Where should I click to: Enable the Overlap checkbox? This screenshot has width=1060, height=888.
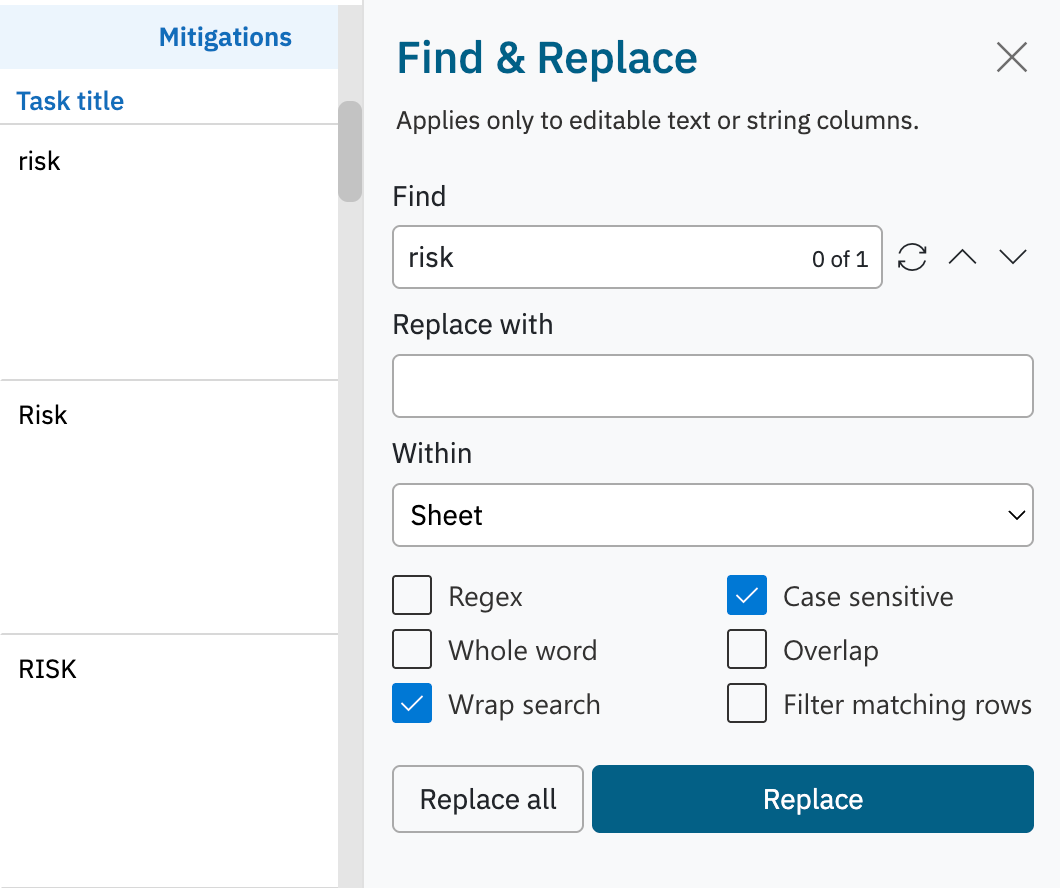click(x=747, y=650)
